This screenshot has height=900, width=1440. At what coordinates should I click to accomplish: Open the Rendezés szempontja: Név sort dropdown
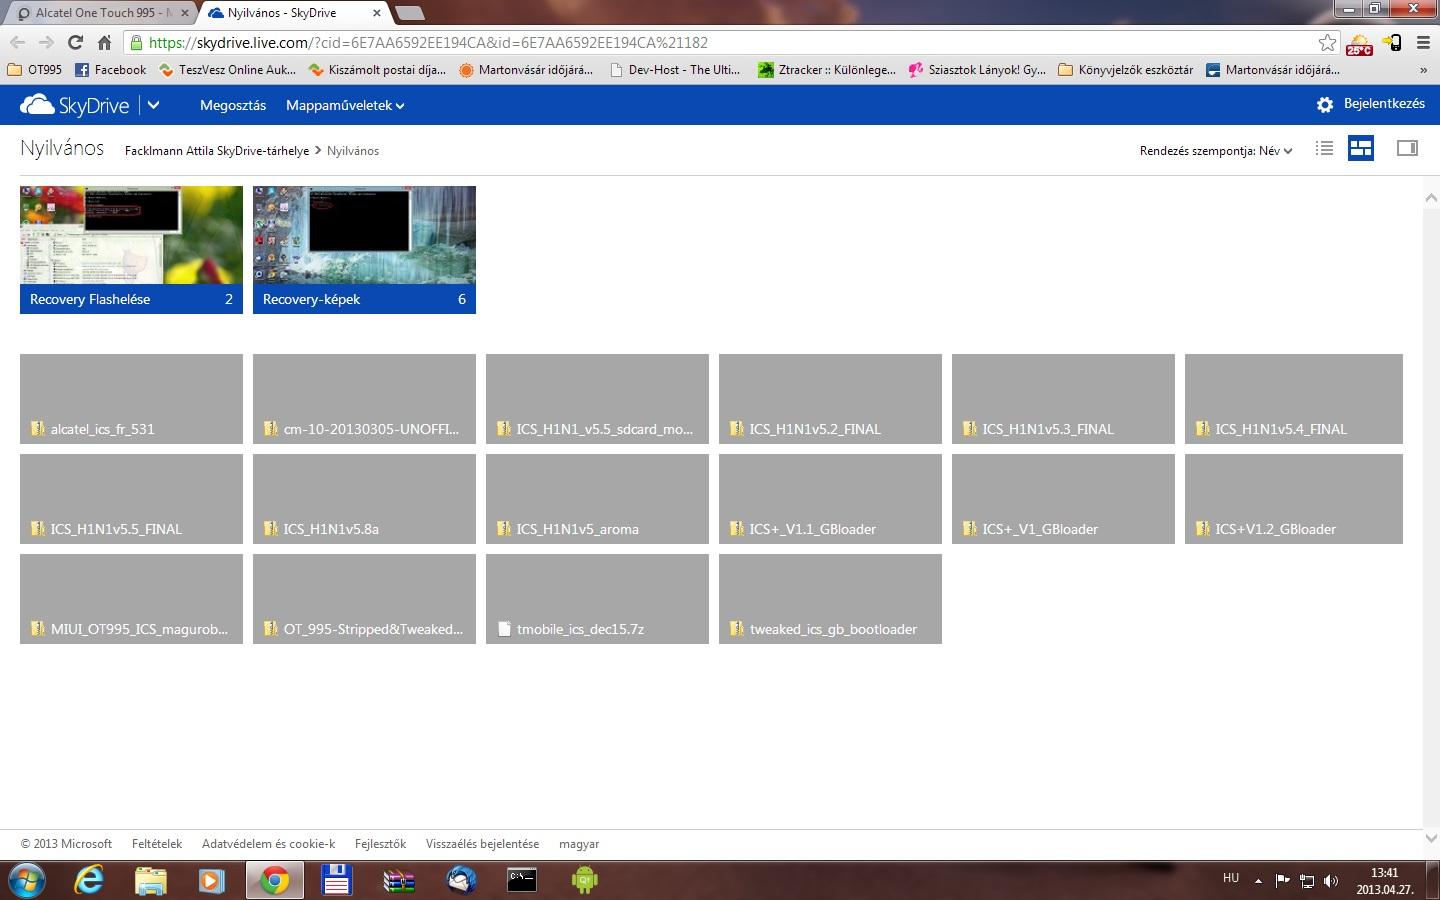click(1216, 151)
